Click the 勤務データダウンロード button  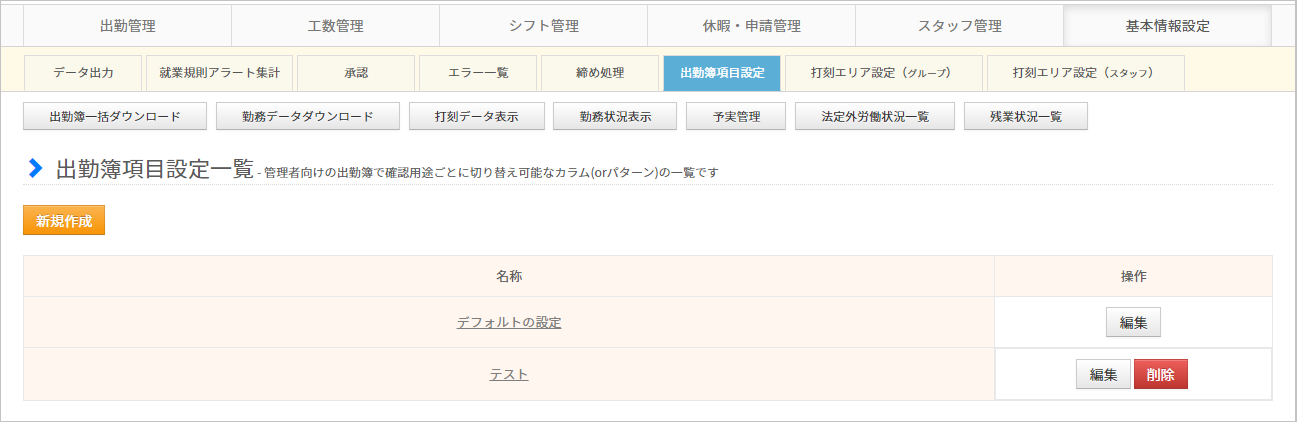(x=308, y=117)
